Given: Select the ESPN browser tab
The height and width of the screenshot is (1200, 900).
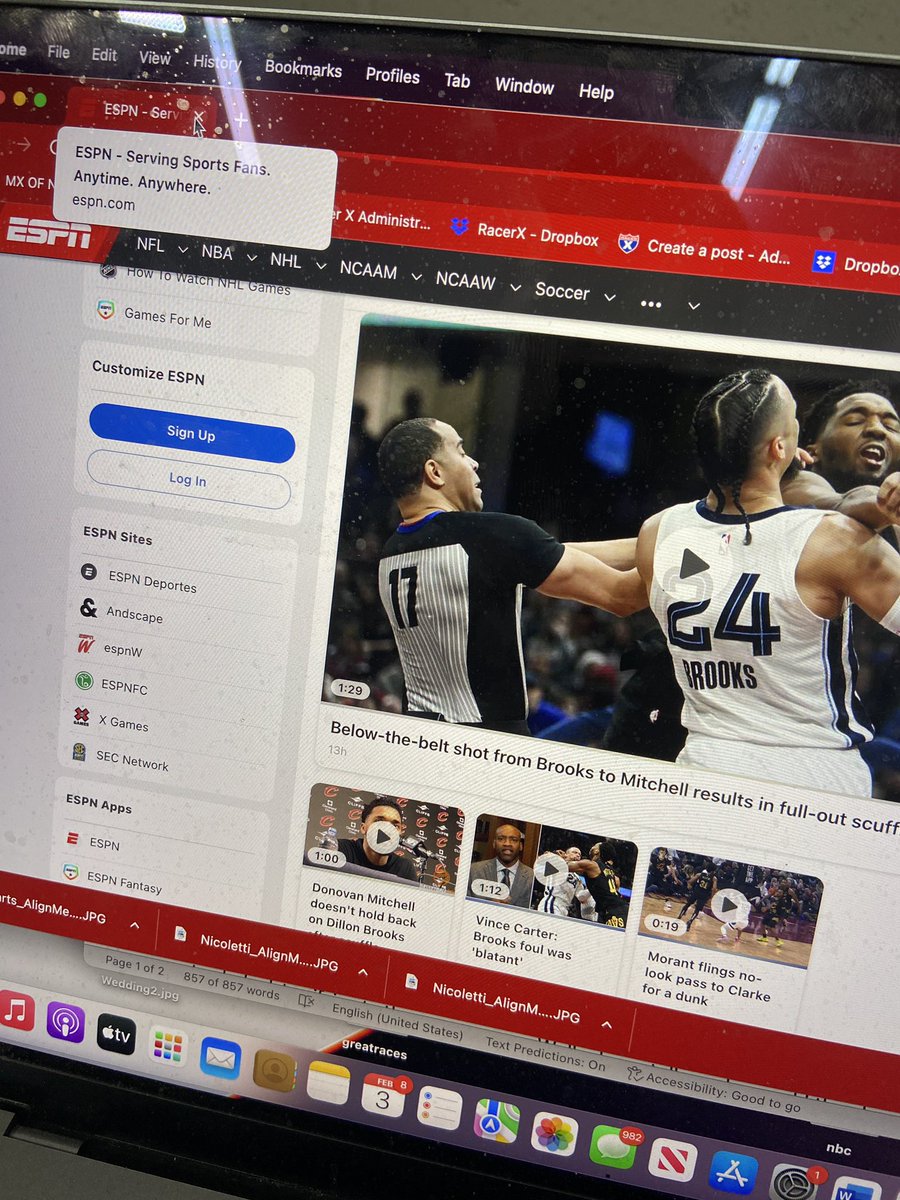Looking at the screenshot, I should [x=143, y=112].
